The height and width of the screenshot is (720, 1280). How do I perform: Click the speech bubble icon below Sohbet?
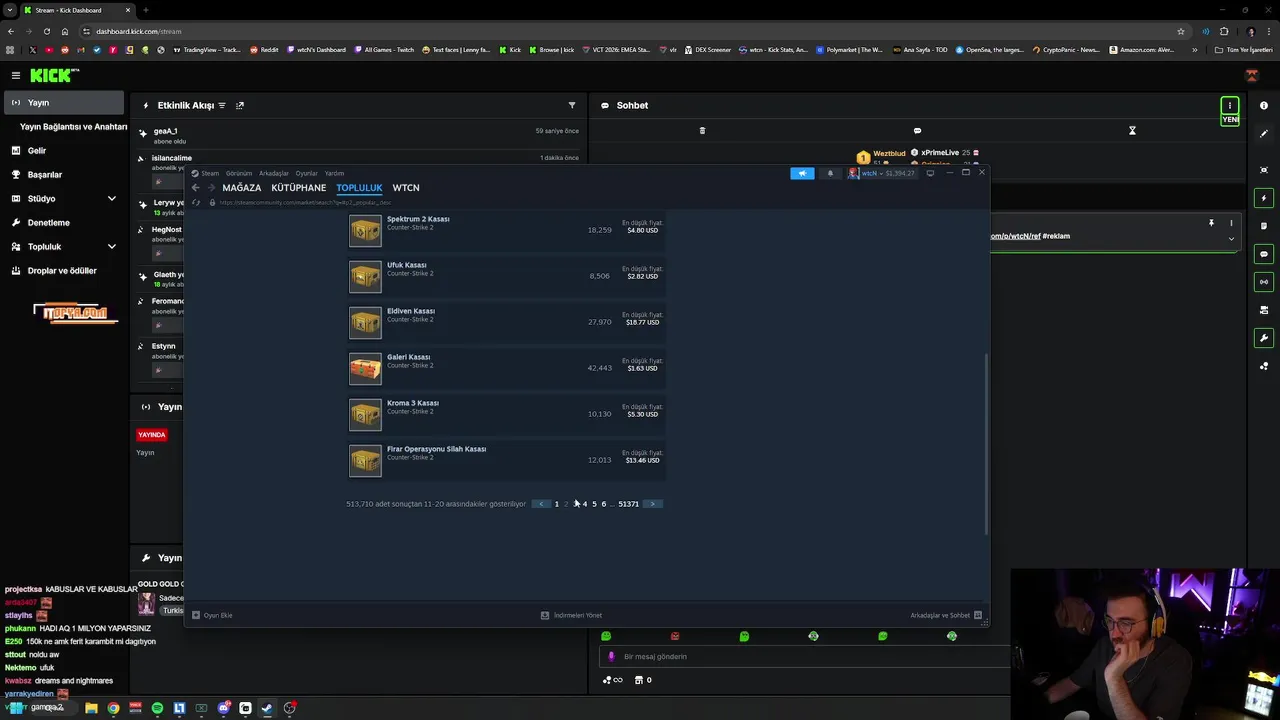click(x=917, y=131)
